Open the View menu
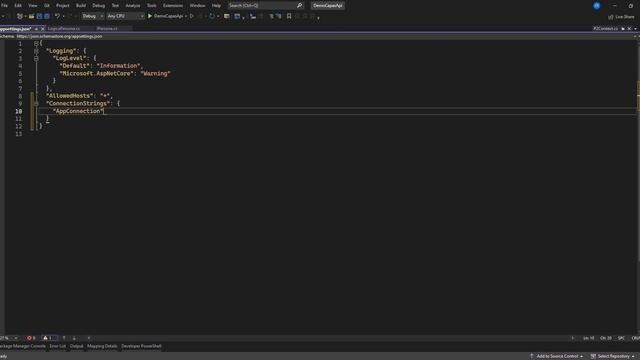This screenshot has width=640, height=360. coord(33,6)
